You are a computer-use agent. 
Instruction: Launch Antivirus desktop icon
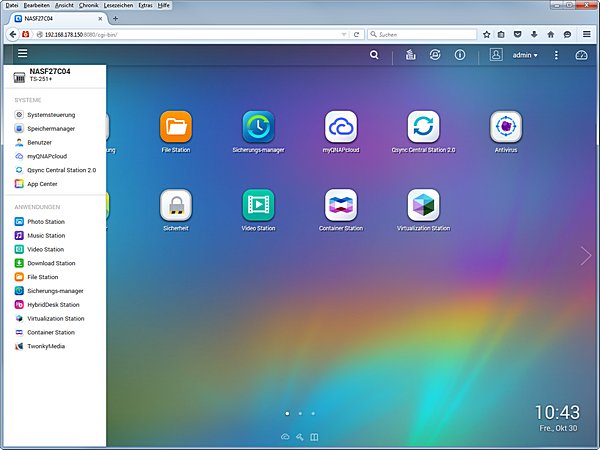click(506, 127)
